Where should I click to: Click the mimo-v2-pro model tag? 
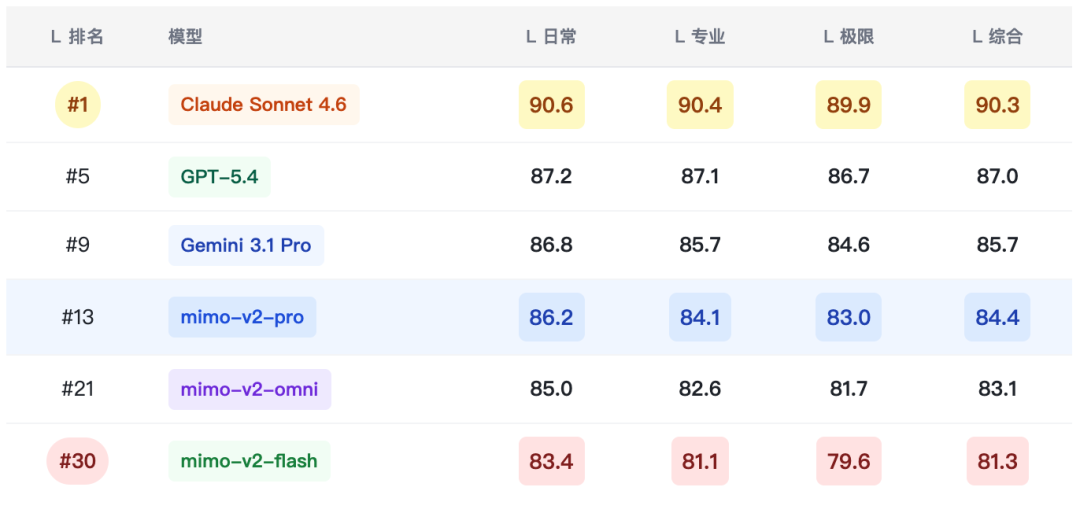coord(242,317)
